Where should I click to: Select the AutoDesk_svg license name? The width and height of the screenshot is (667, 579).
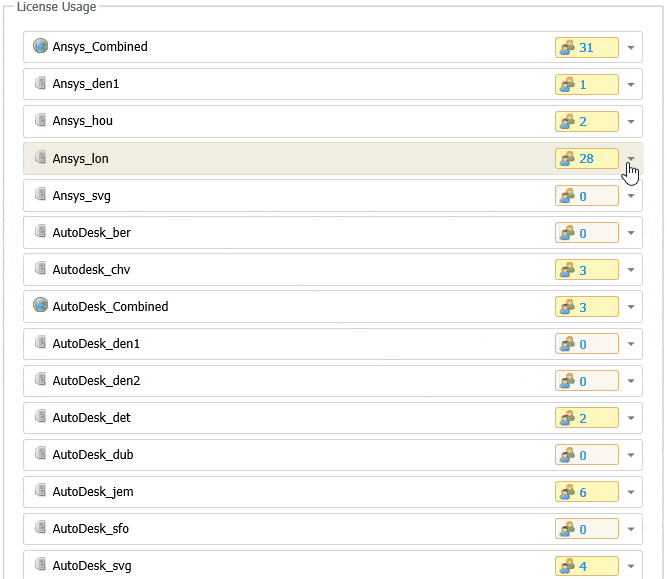pos(92,566)
